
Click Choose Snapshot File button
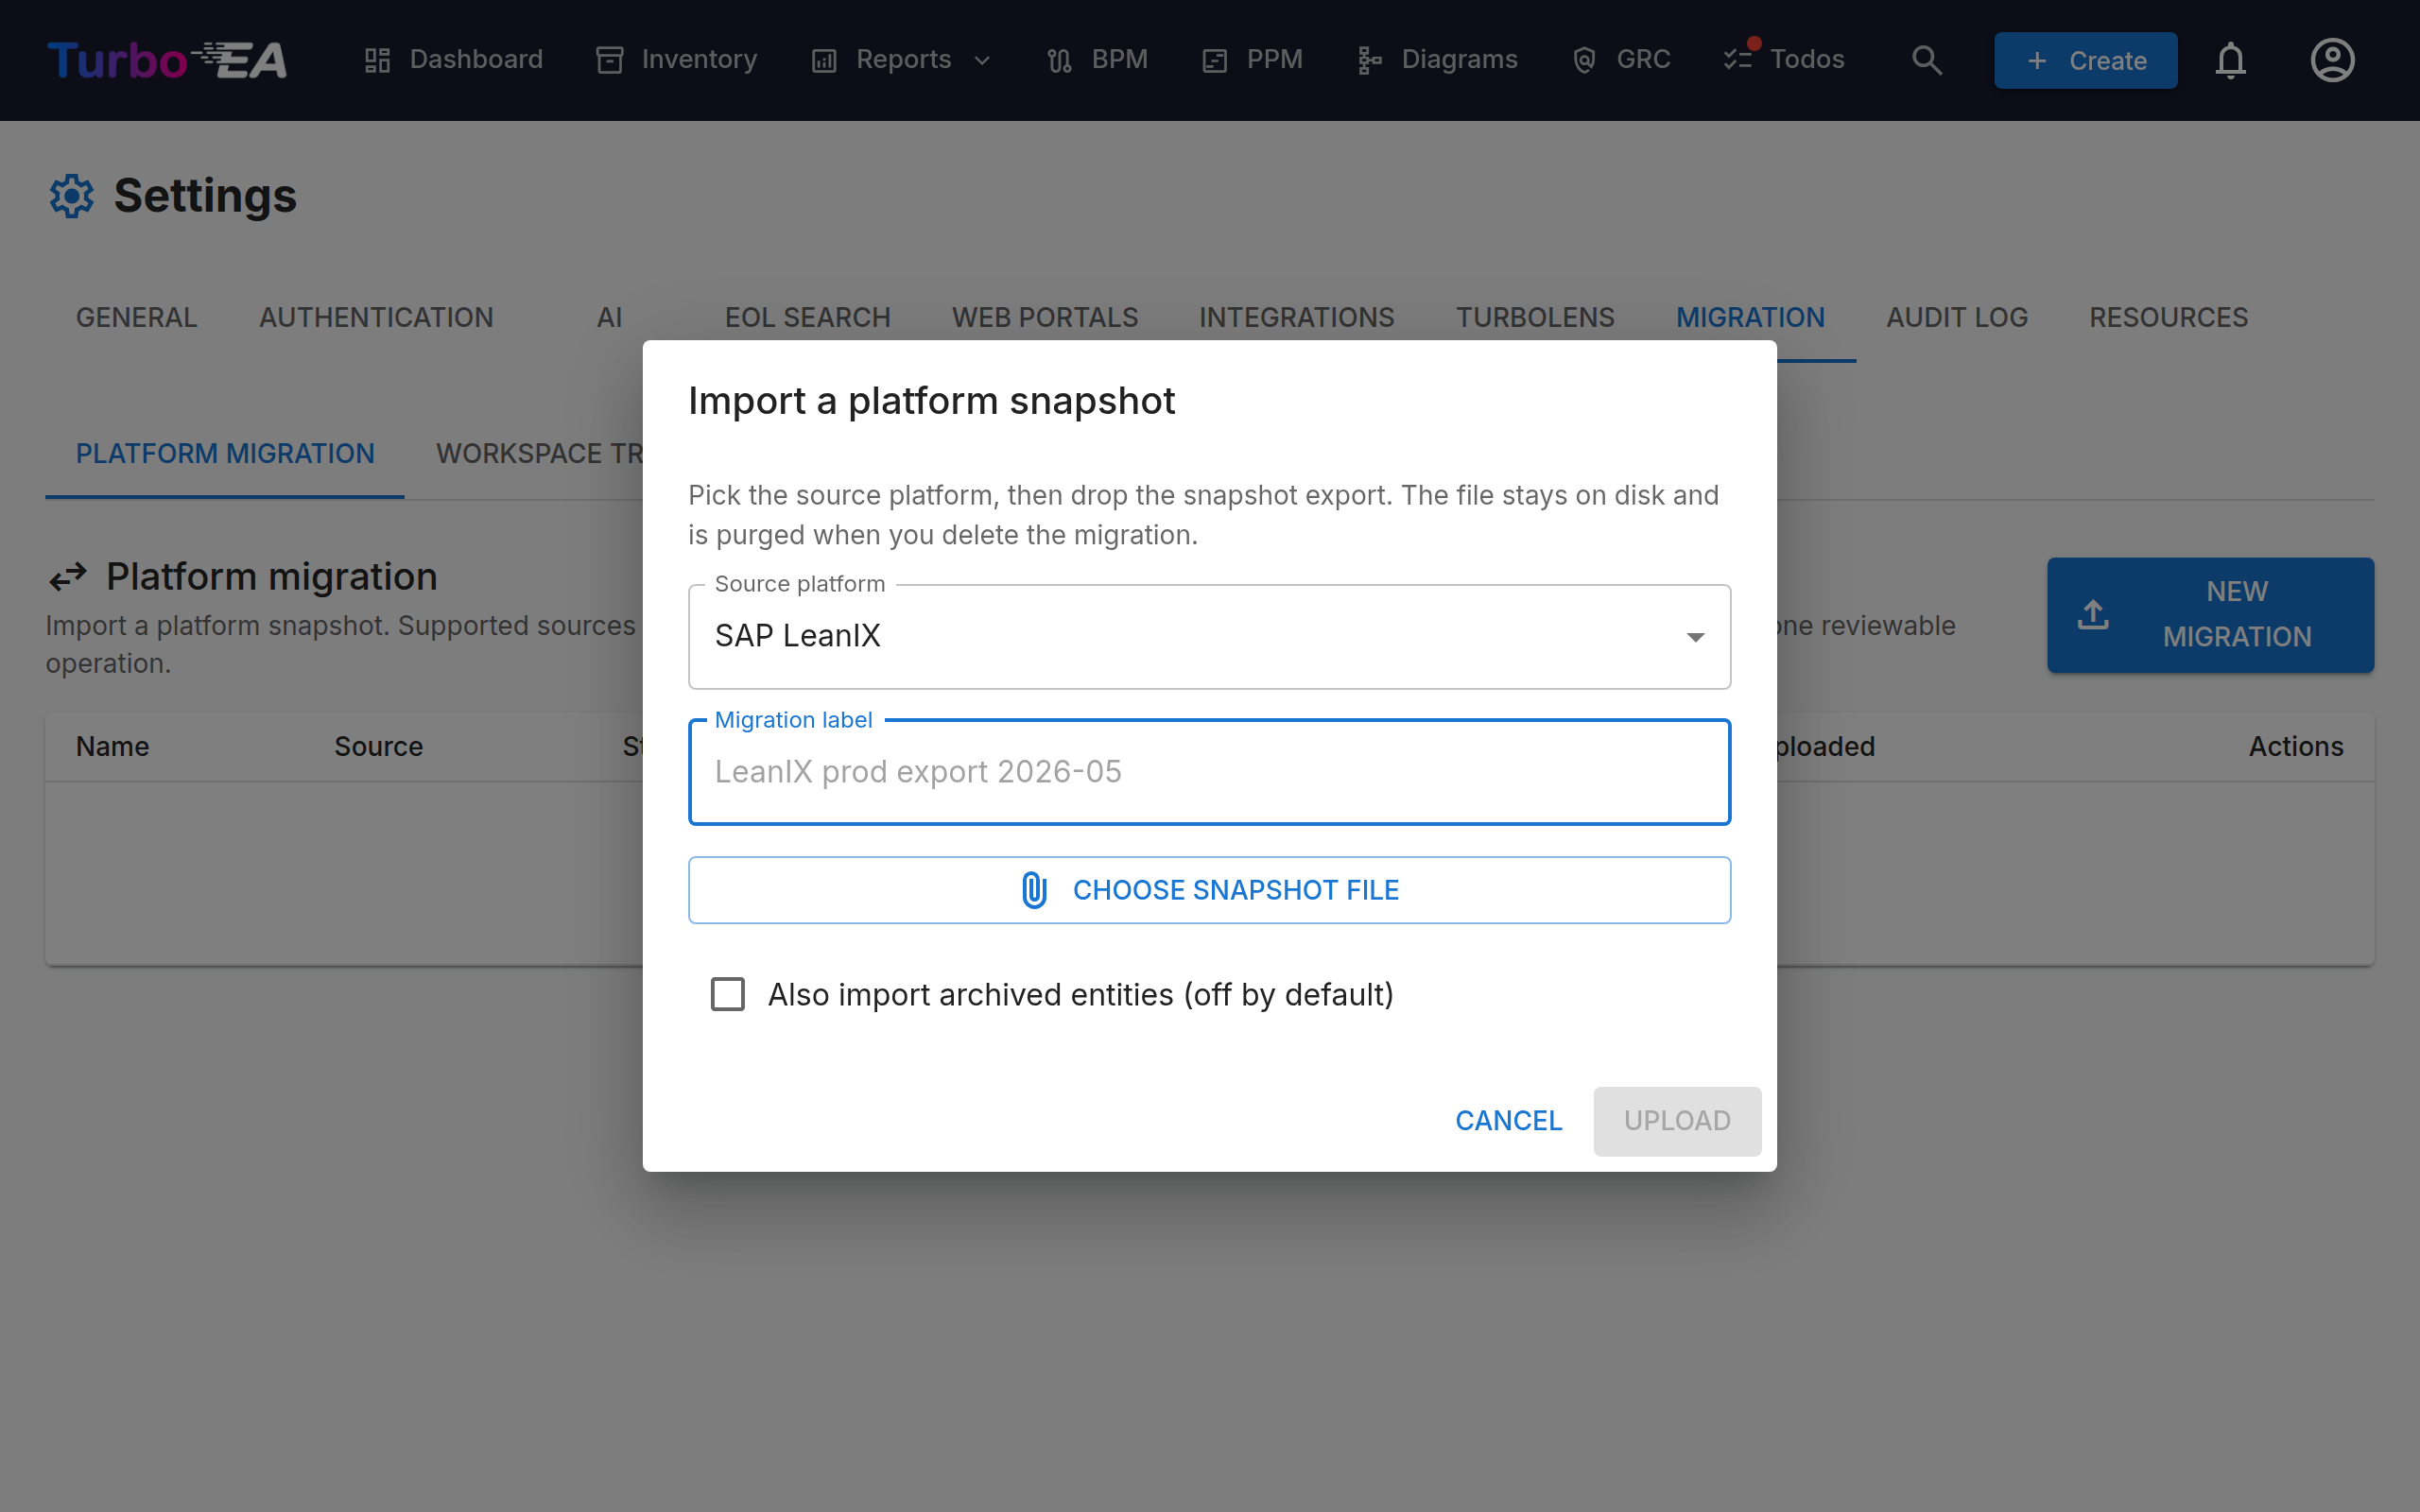(1209, 890)
